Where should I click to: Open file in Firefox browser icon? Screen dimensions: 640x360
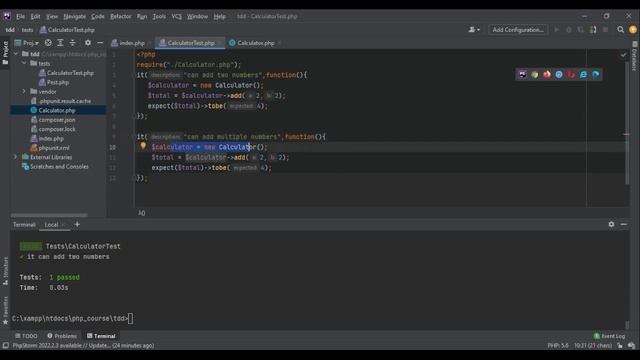click(x=547, y=74)
